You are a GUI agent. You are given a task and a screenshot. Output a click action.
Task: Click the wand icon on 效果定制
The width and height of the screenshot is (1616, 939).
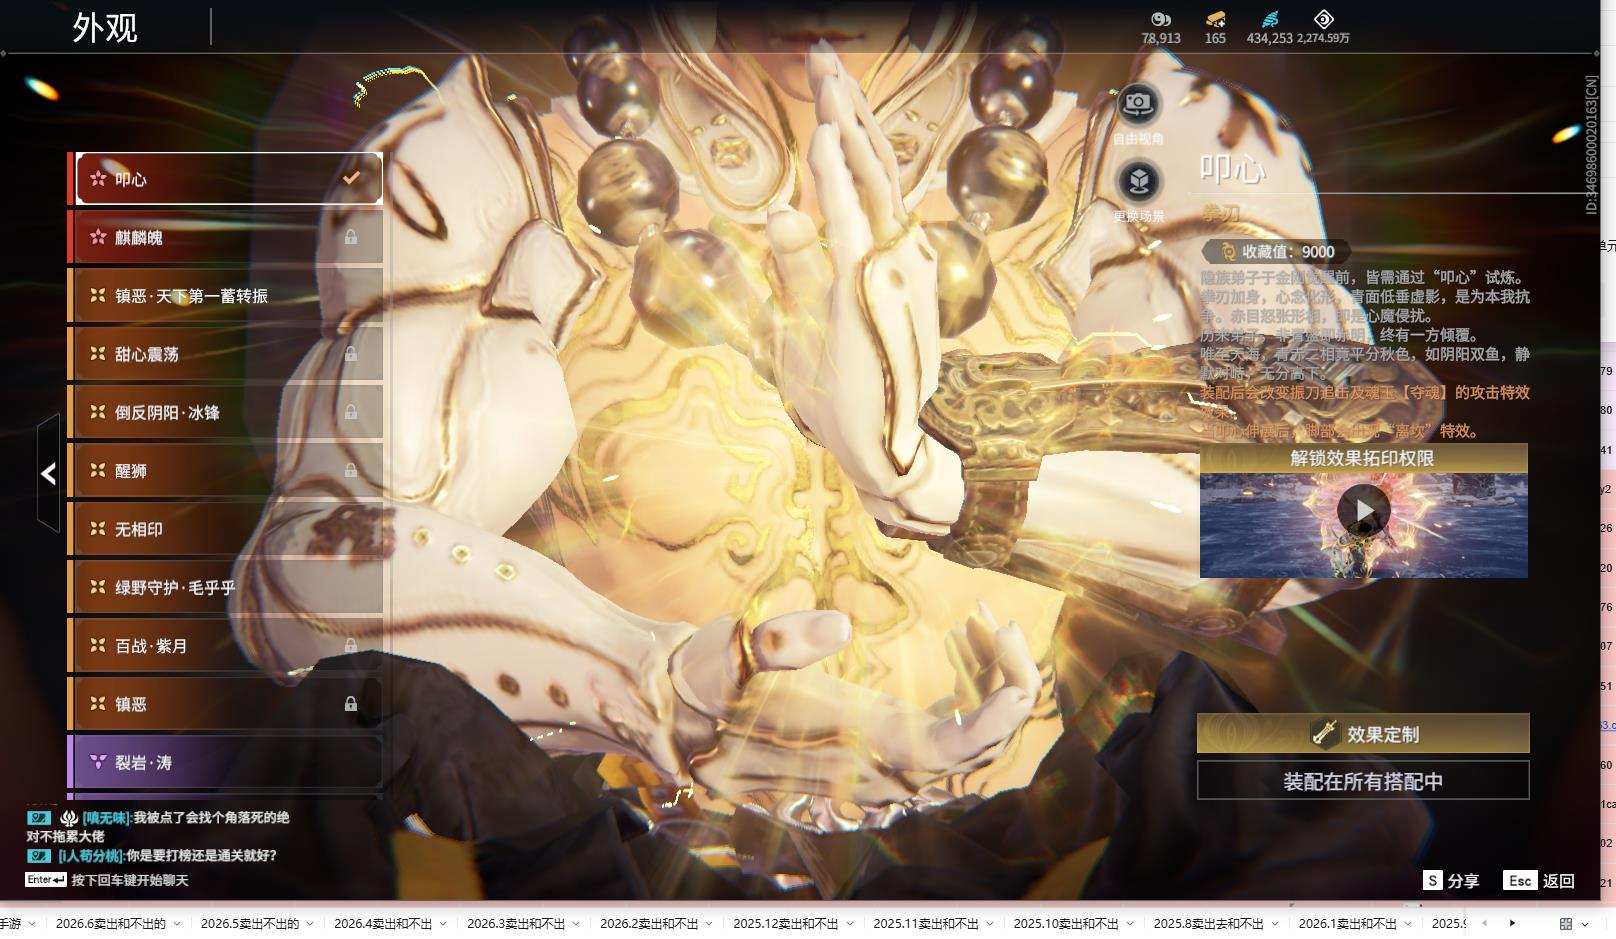pos(1325,733)
